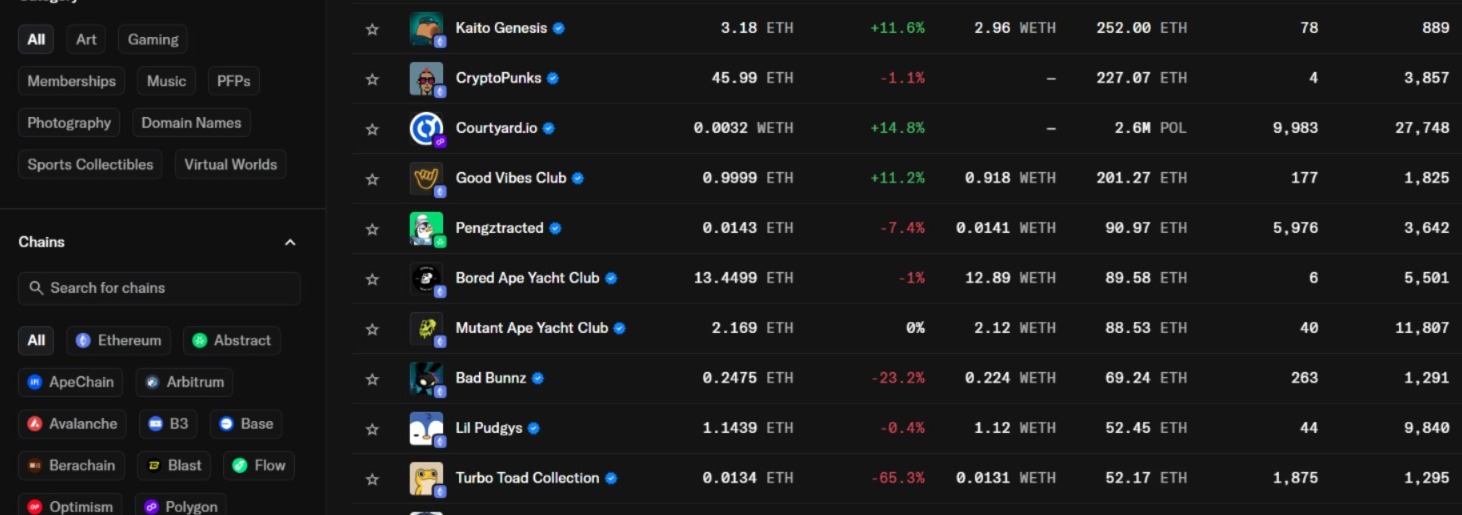Filter by Avalanche chain
This screenshot has width=1462, height=515.
click(72, 424)
